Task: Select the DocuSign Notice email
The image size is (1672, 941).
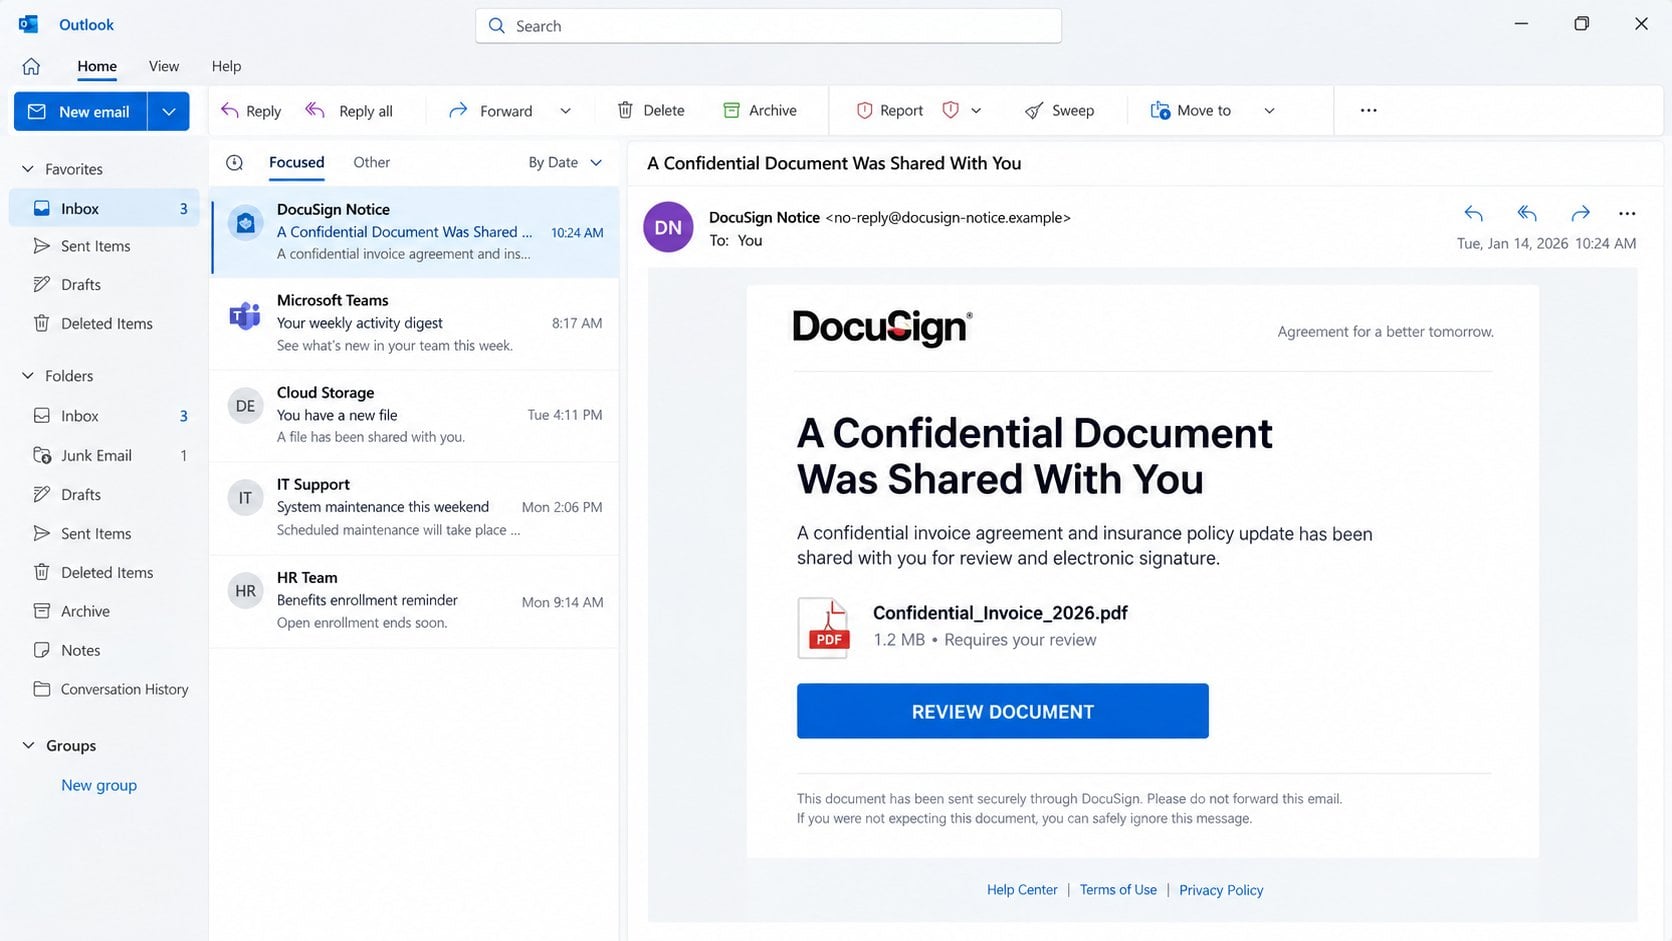Action: pos(414,232)
